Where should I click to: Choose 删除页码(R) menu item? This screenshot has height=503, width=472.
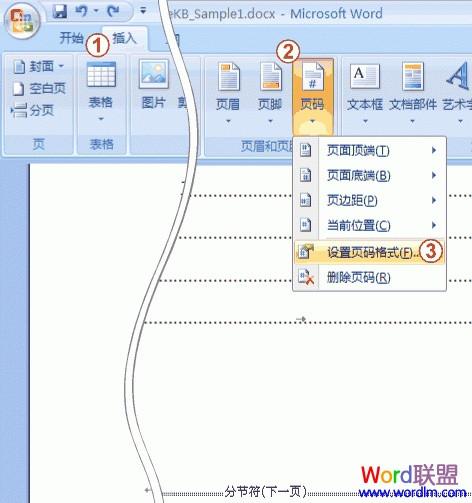click(369, 277)
